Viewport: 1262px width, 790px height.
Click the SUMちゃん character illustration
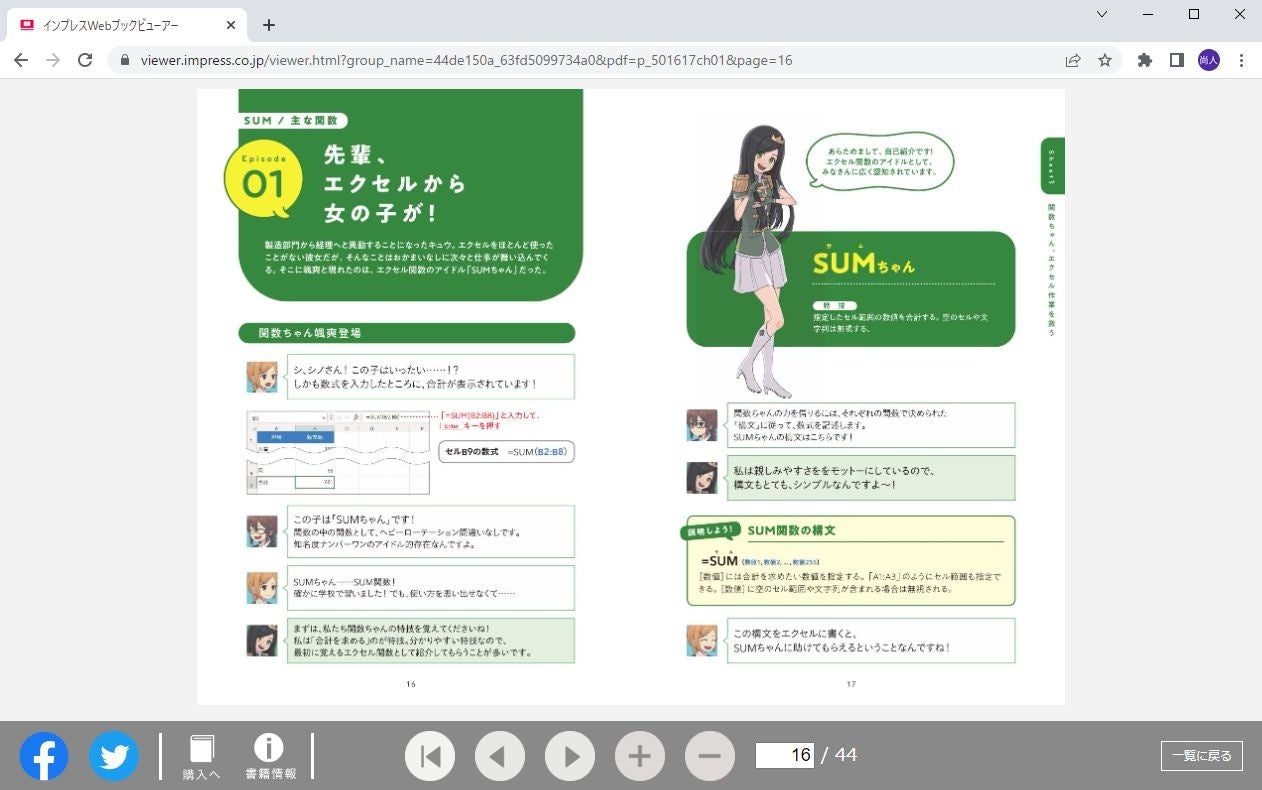coord(753,260)
